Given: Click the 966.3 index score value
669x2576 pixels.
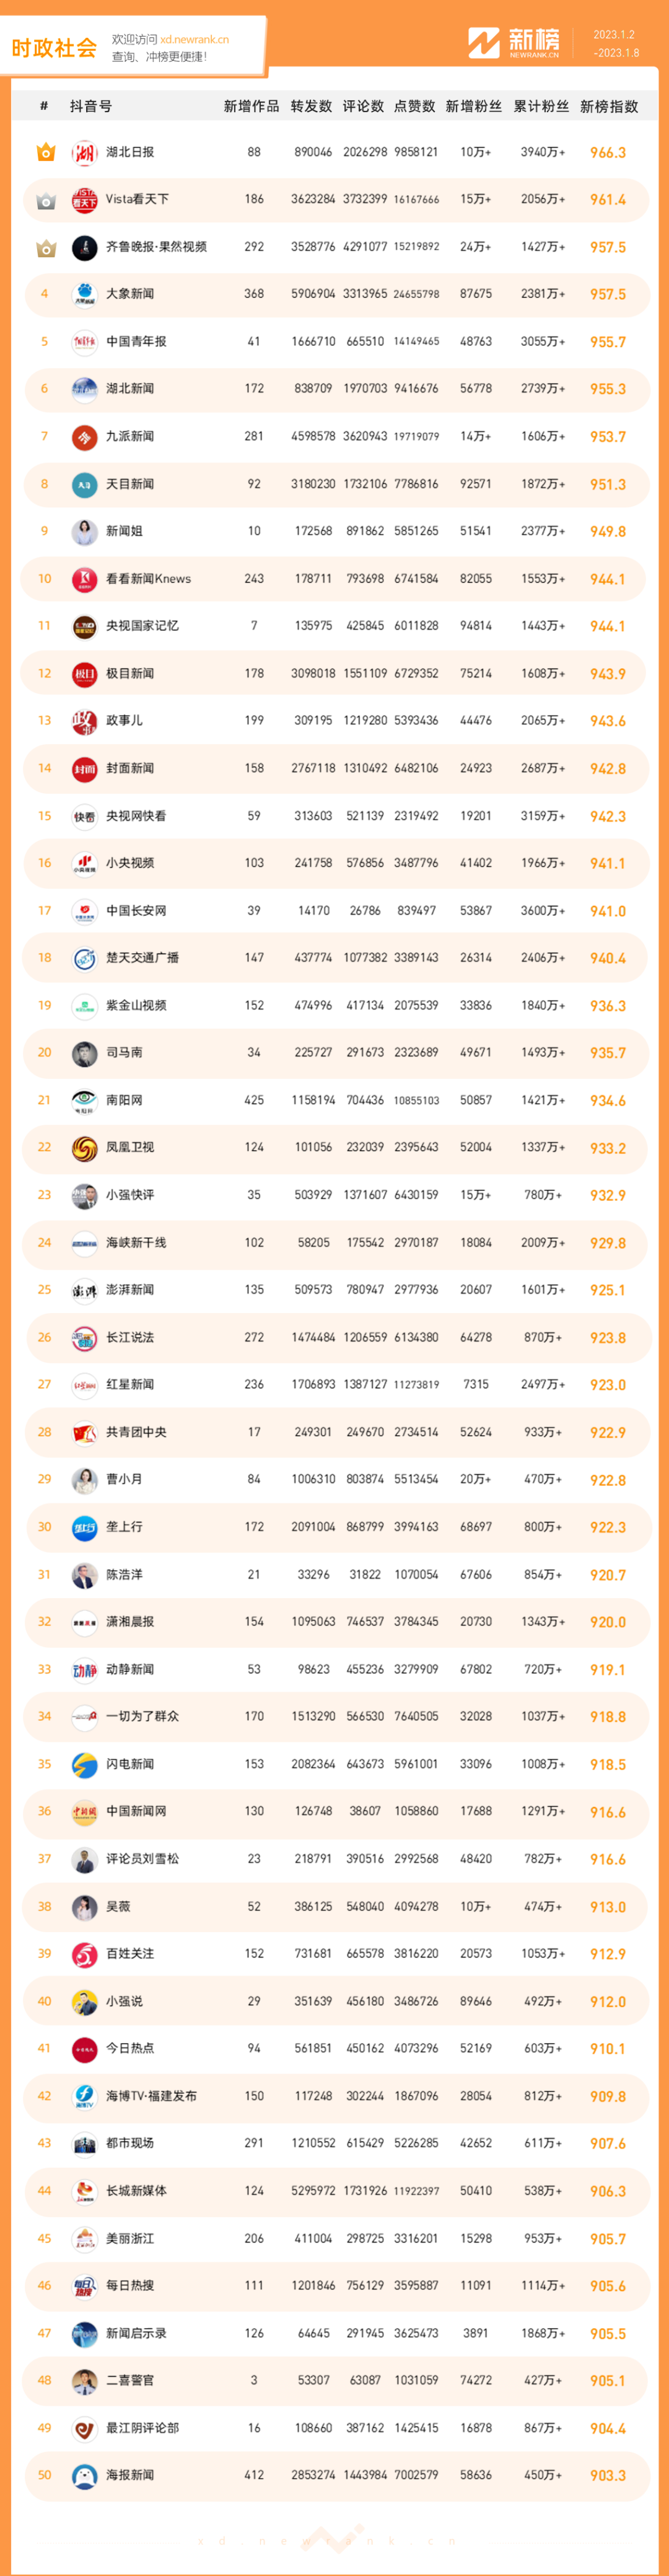Looking at the screenshot, I should pos(608,153).
